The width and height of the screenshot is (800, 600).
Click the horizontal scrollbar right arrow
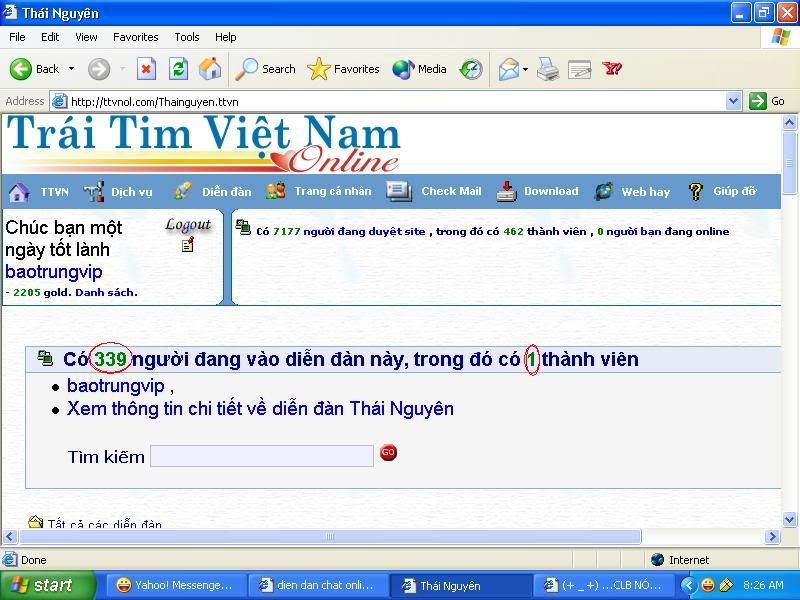[x=772, y=536]
